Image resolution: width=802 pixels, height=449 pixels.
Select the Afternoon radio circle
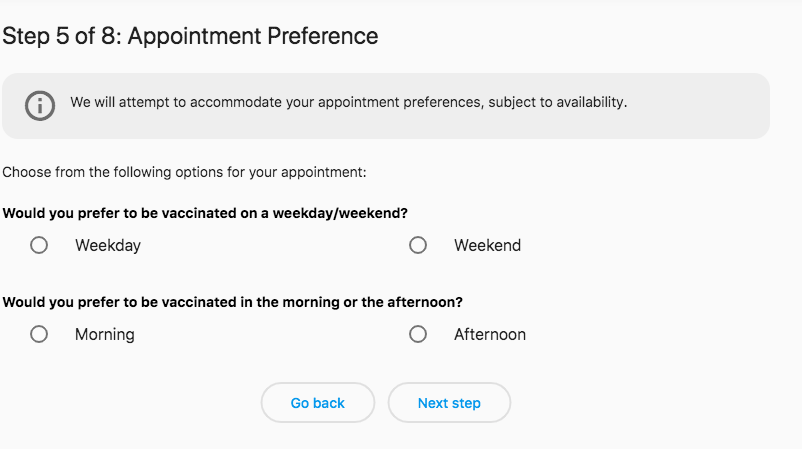pyautogui.click(x=418, y=334)
